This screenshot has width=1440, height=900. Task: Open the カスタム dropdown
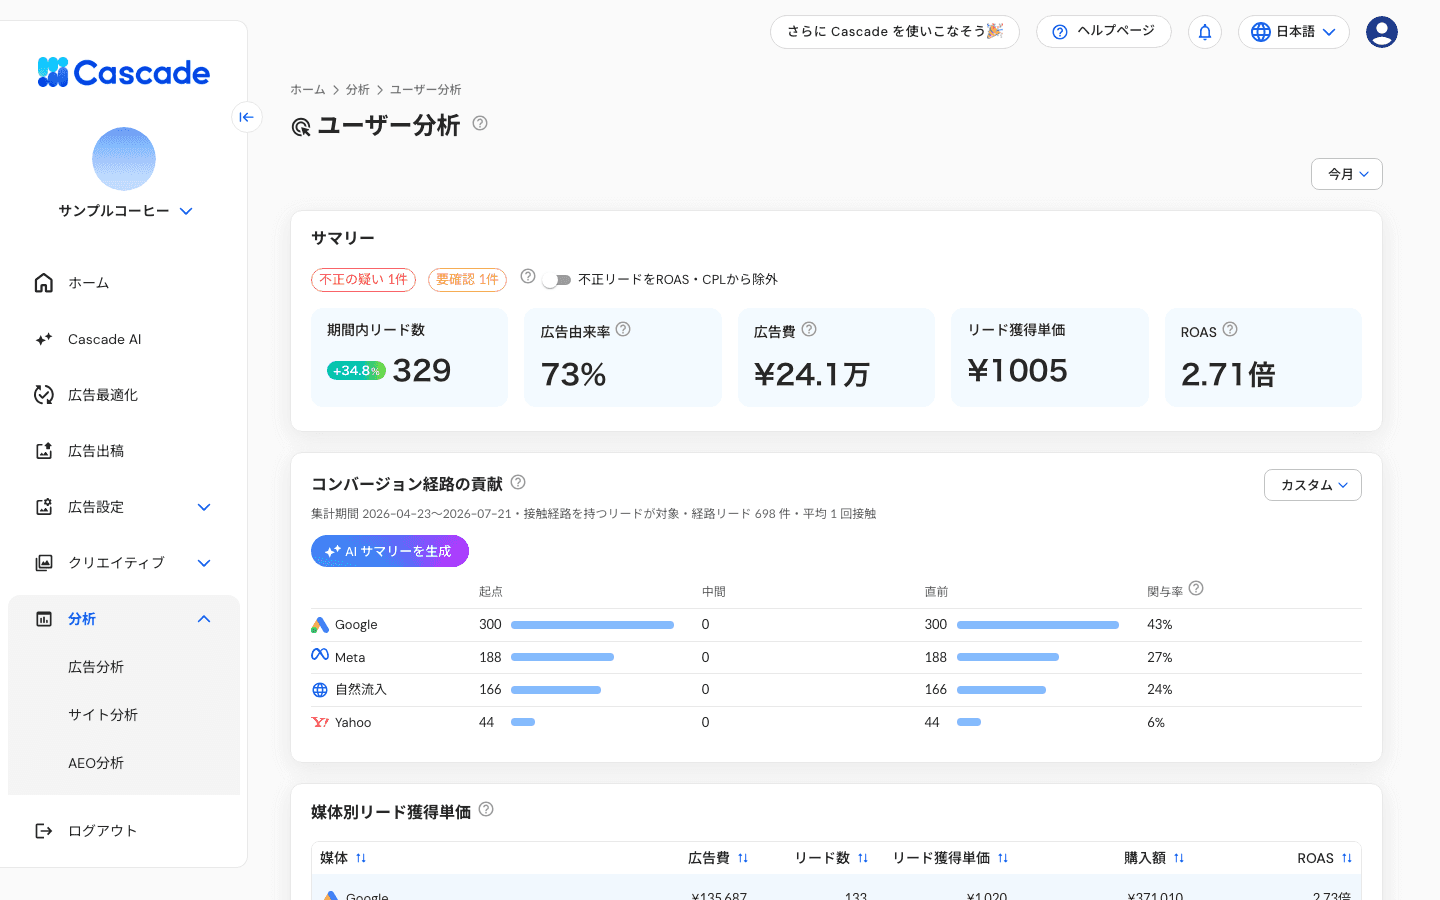[x=1313, y=485]
